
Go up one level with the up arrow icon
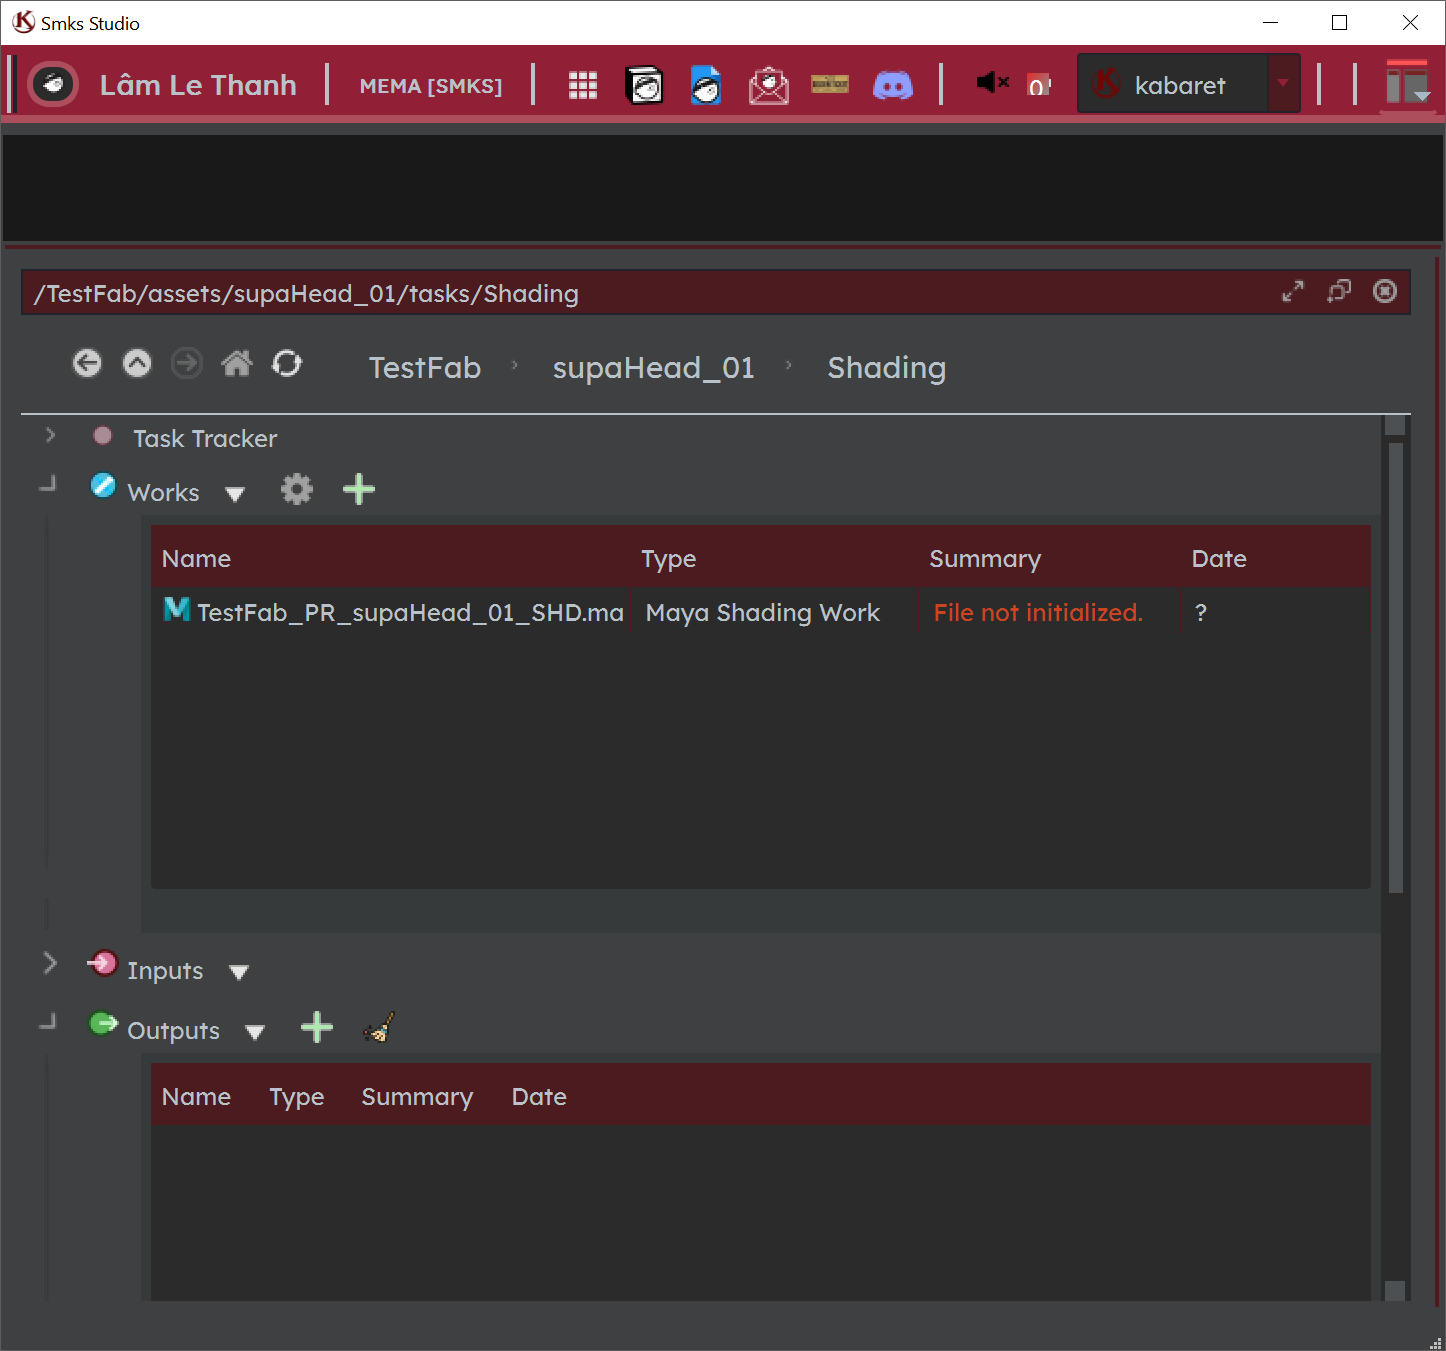pos(137,363)
